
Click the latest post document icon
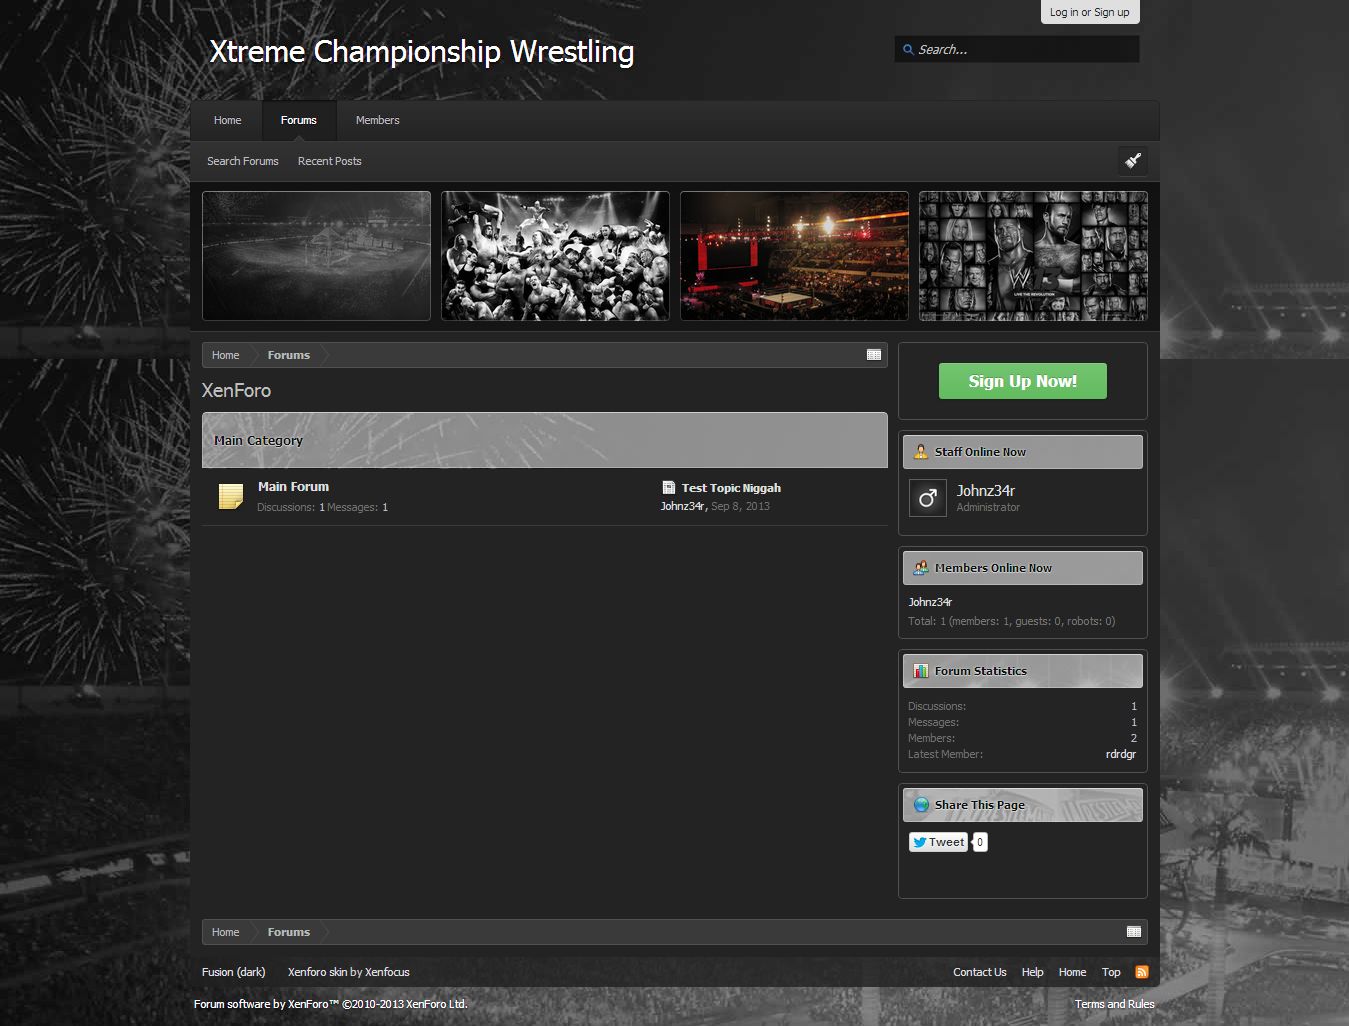668,488
